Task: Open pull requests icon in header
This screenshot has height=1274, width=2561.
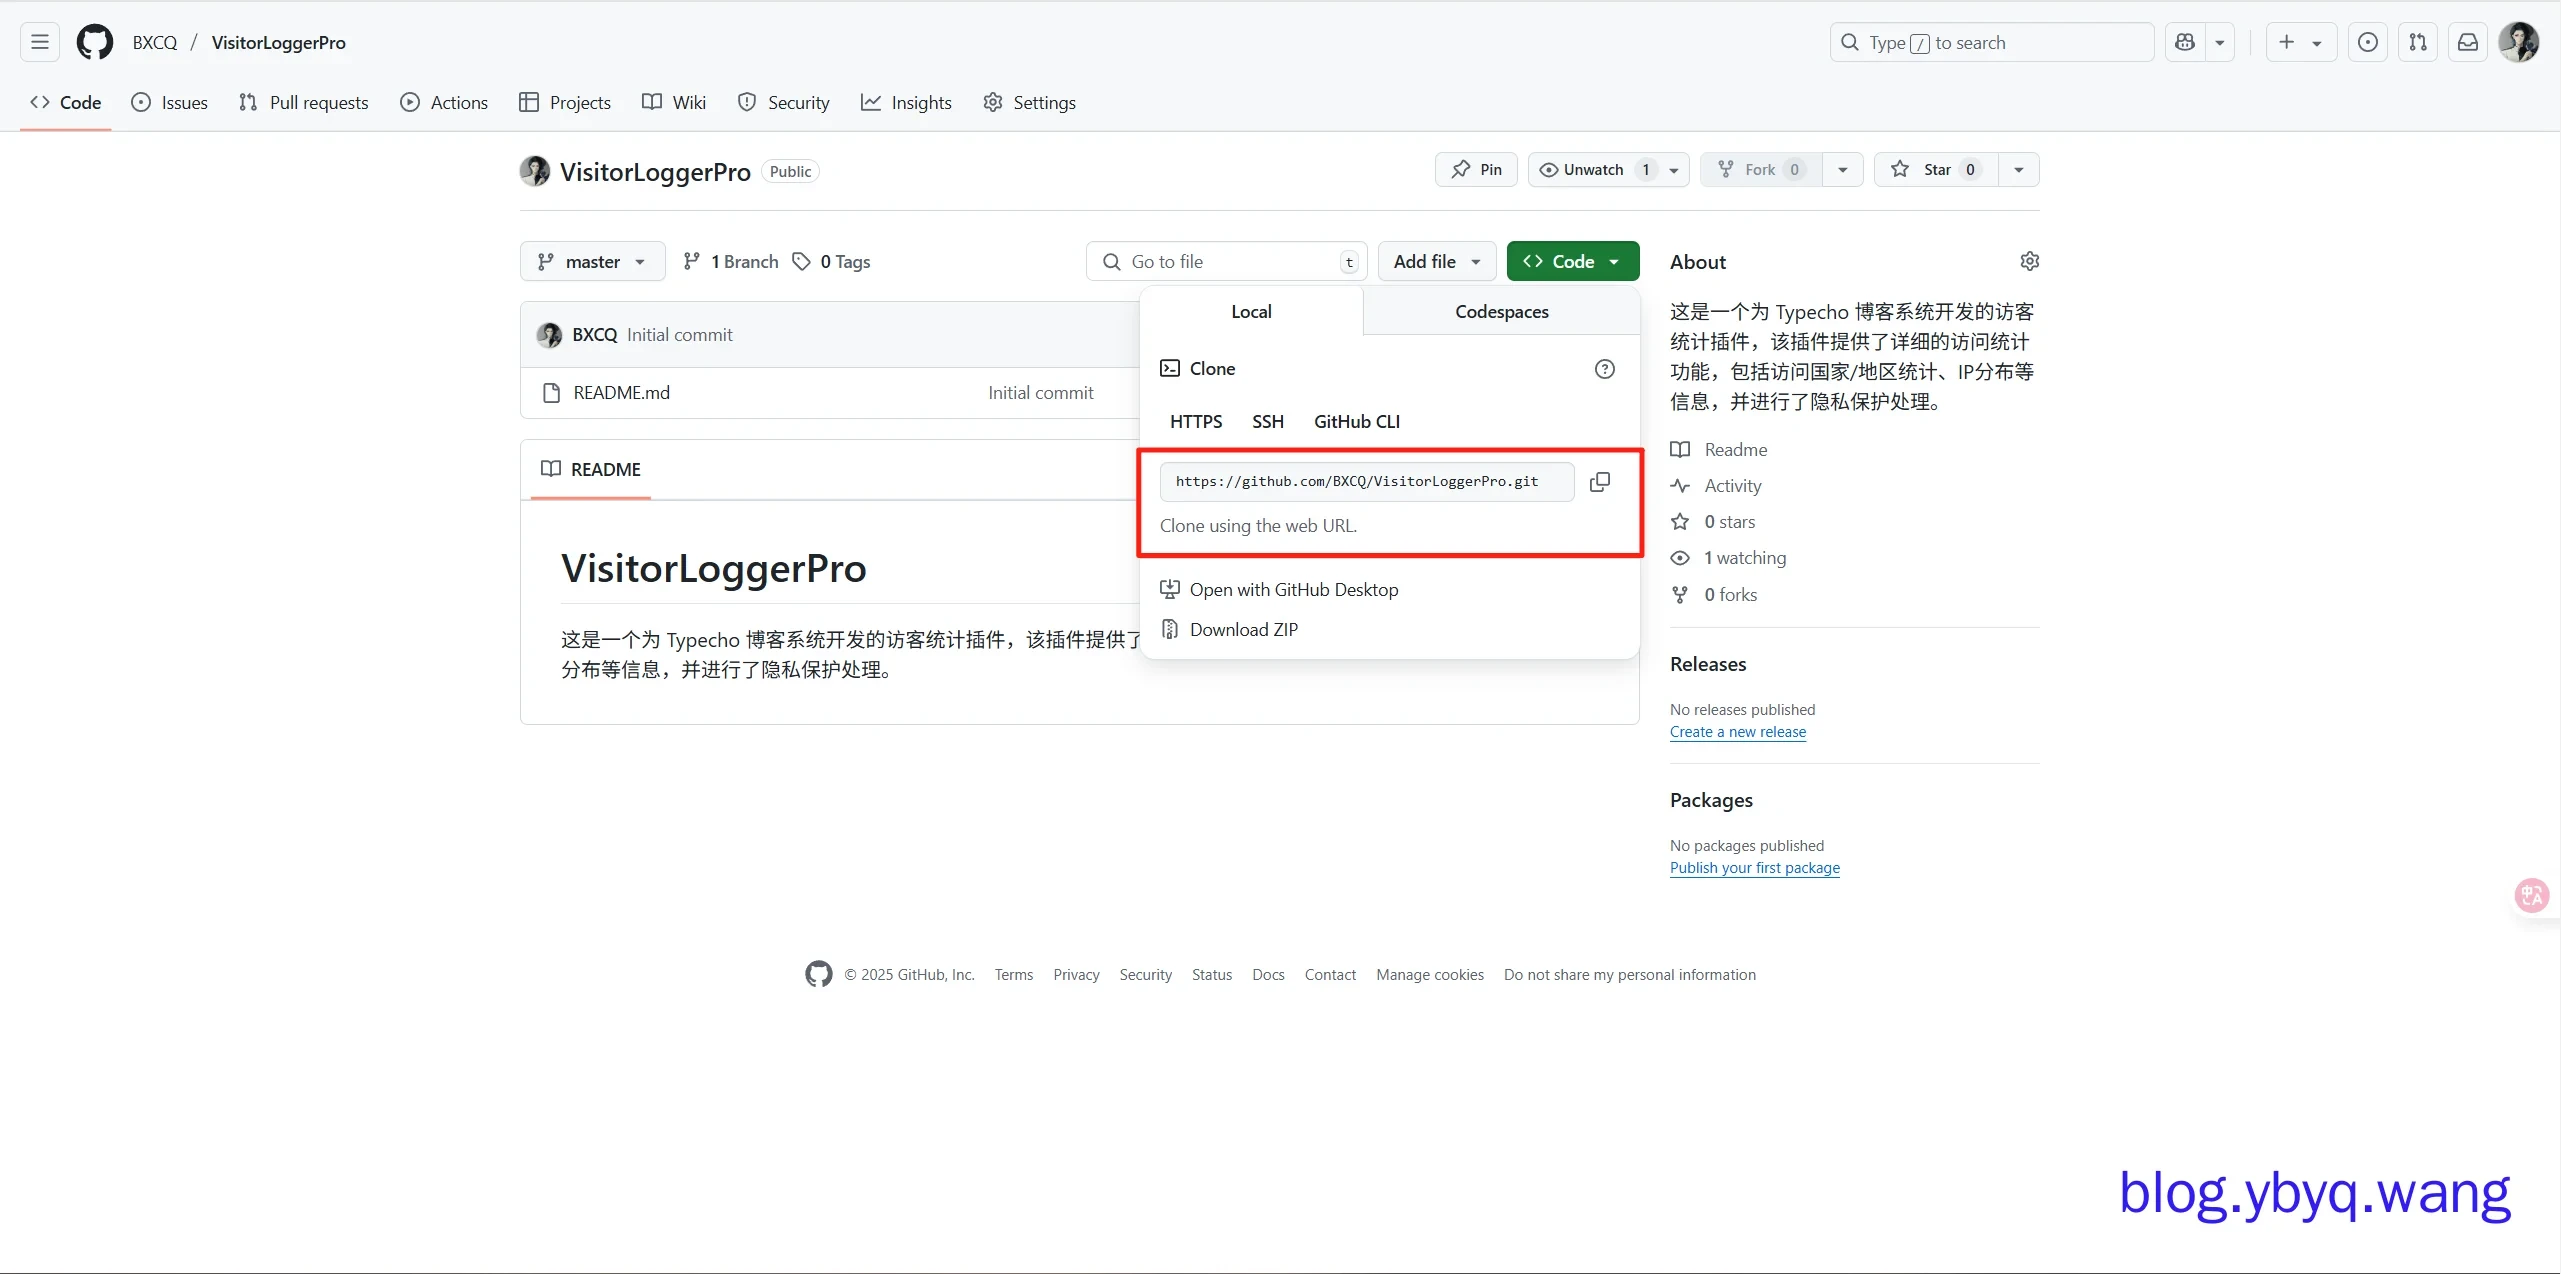Action: coord(2417,42)
